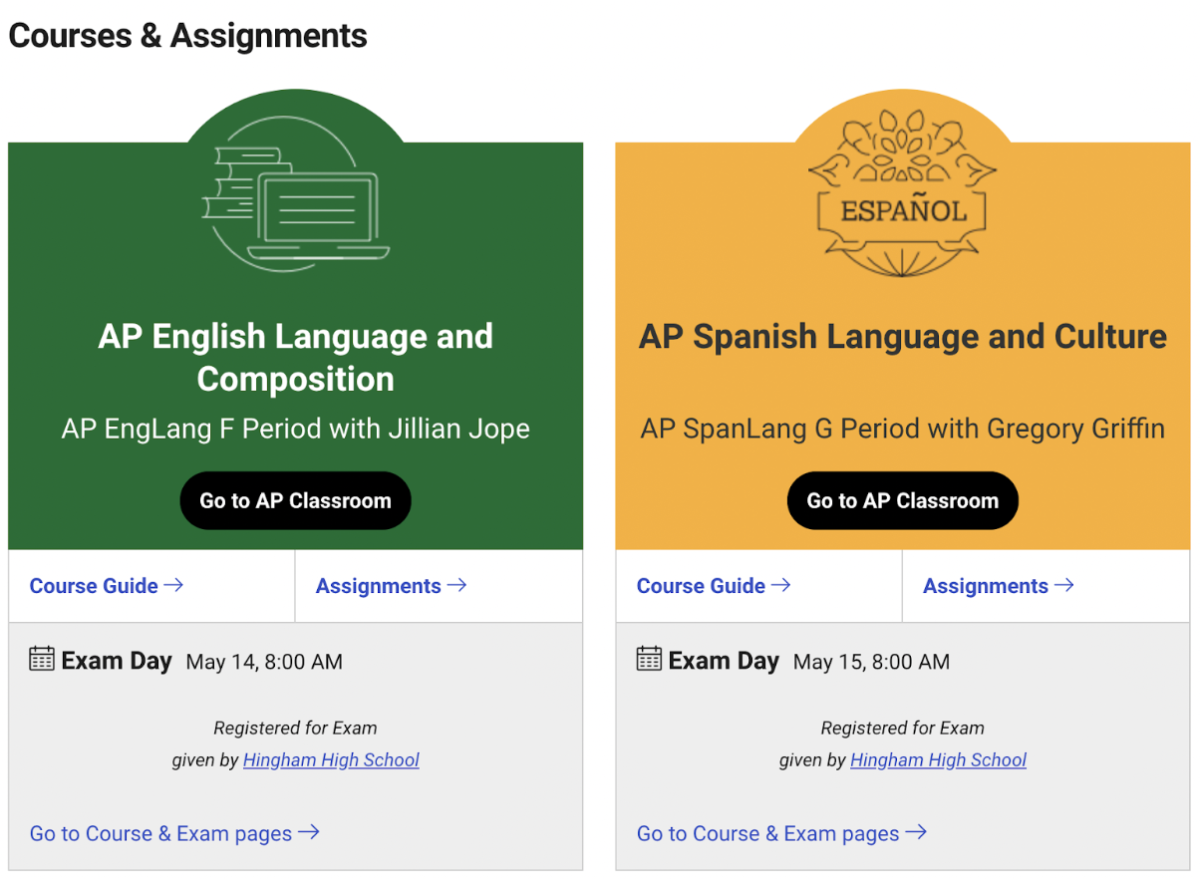Click the calendar icon beside May 14 Exam Day

point(42,658)
